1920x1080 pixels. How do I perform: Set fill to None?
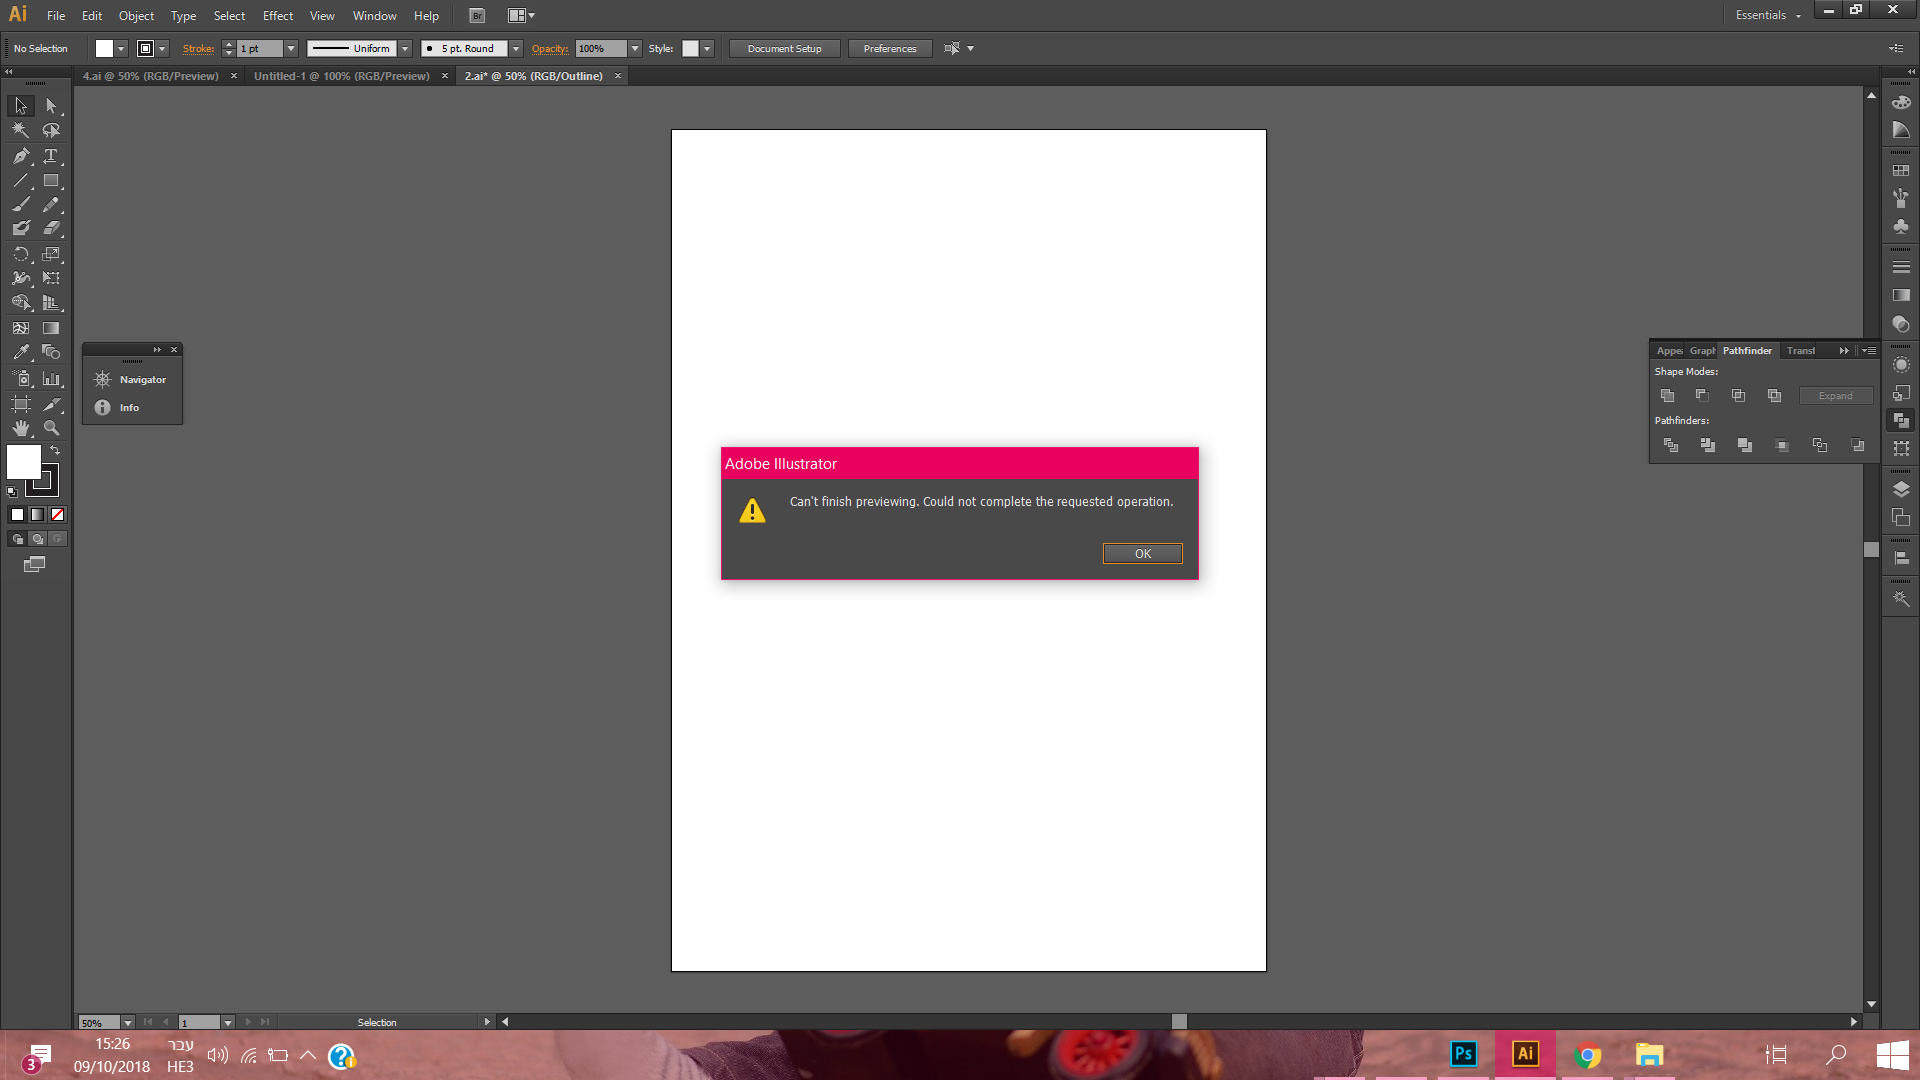tap(57, 515)
